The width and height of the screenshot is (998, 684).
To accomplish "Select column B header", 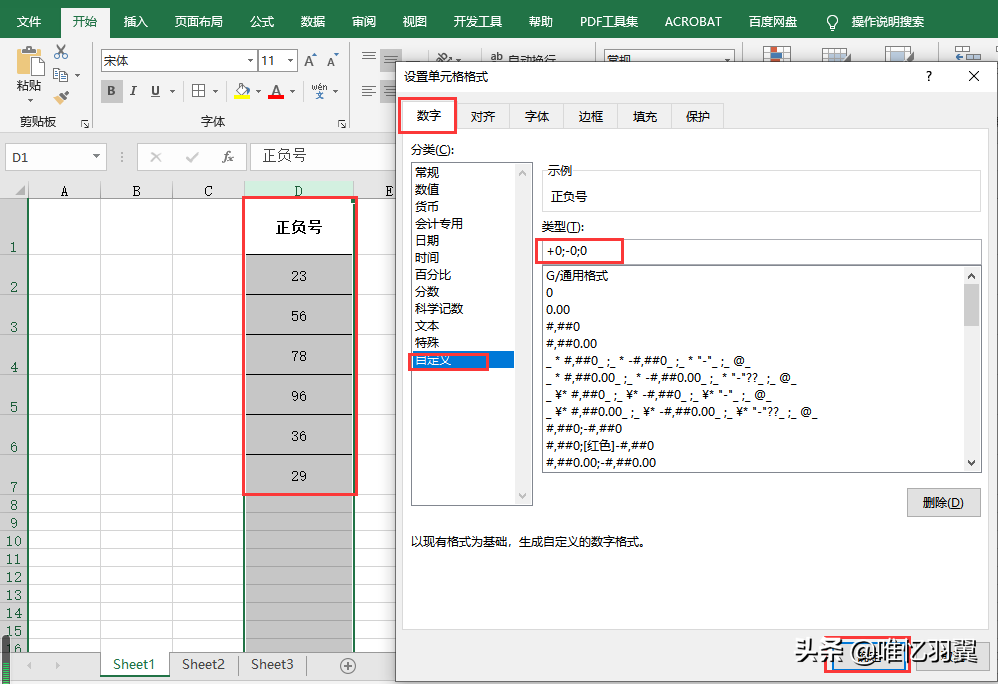I will (x=136, y=190).
